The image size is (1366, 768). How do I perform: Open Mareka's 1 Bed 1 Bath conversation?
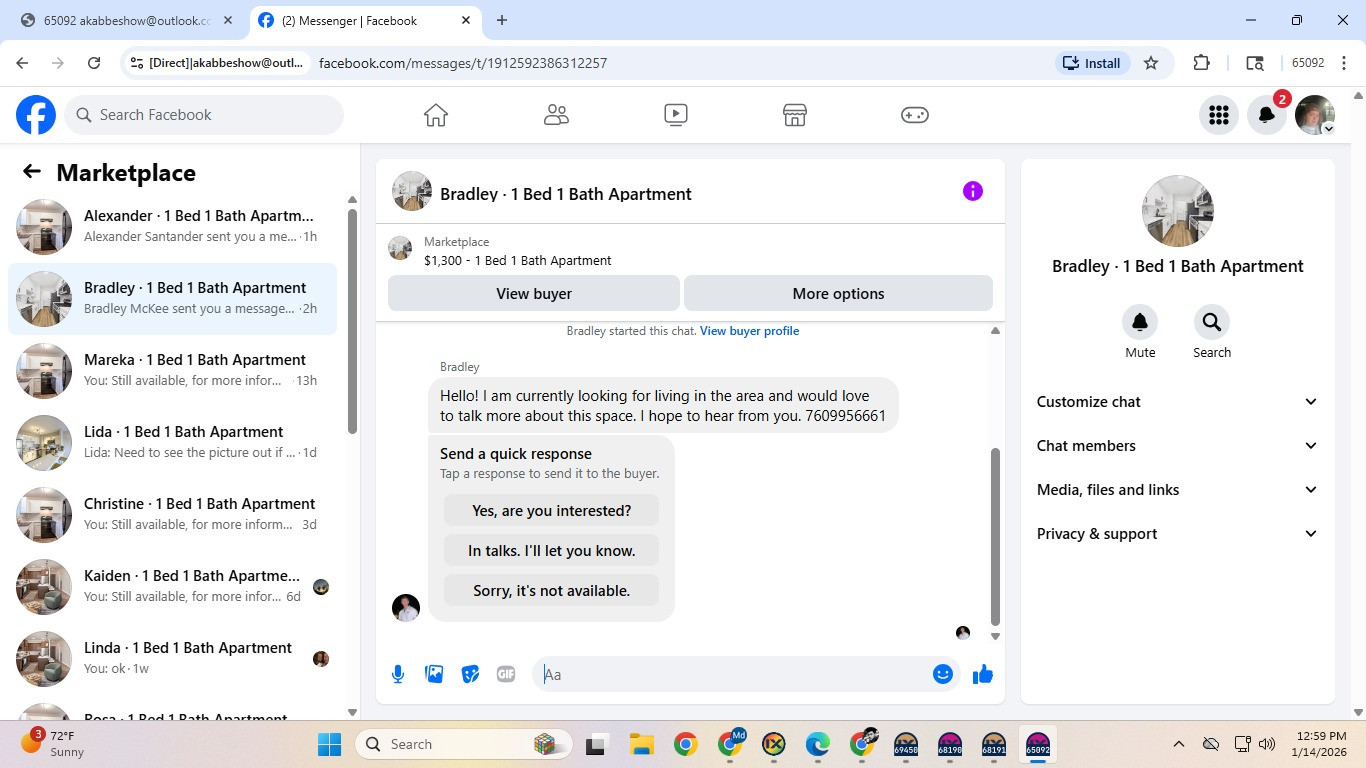pos(172,371)
